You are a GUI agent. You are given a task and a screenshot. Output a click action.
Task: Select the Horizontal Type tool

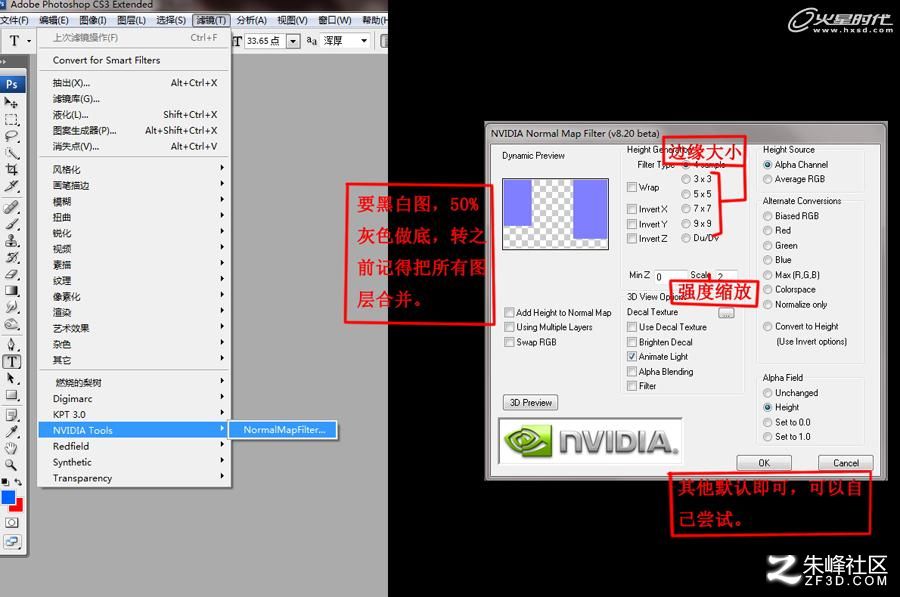pos(11,362)
